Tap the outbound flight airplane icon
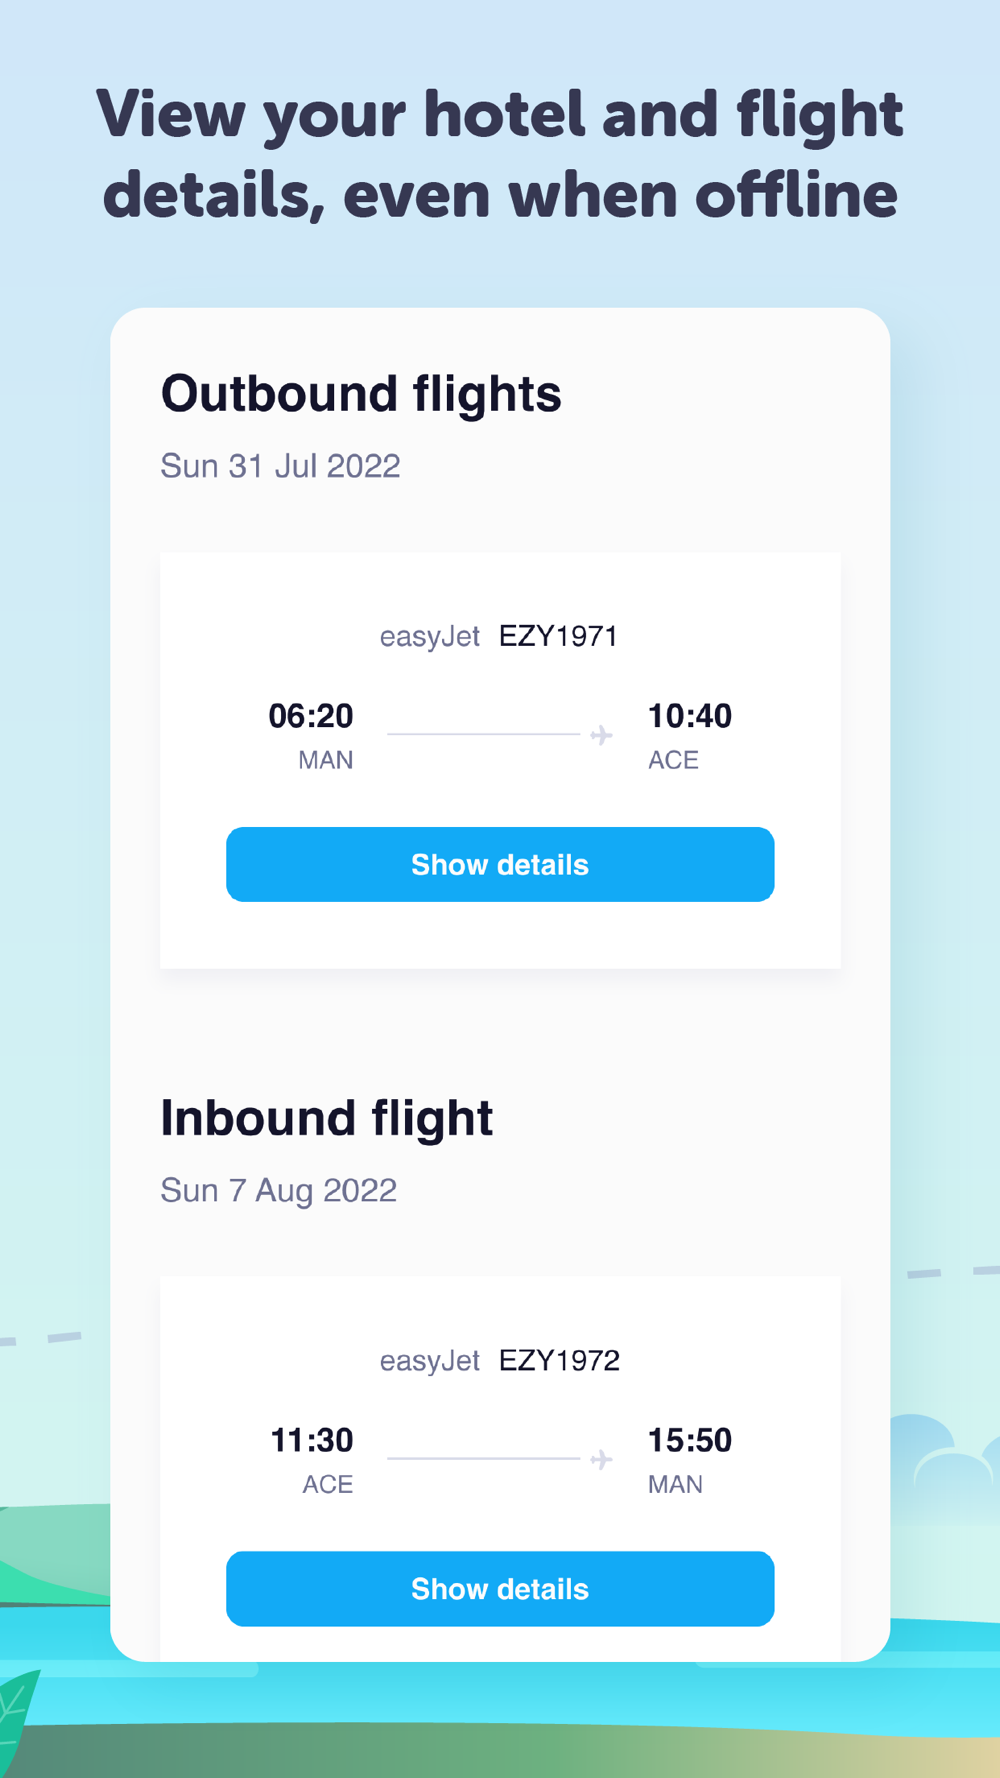Screen dimensions: 1000x1778 tap(601, 736)
